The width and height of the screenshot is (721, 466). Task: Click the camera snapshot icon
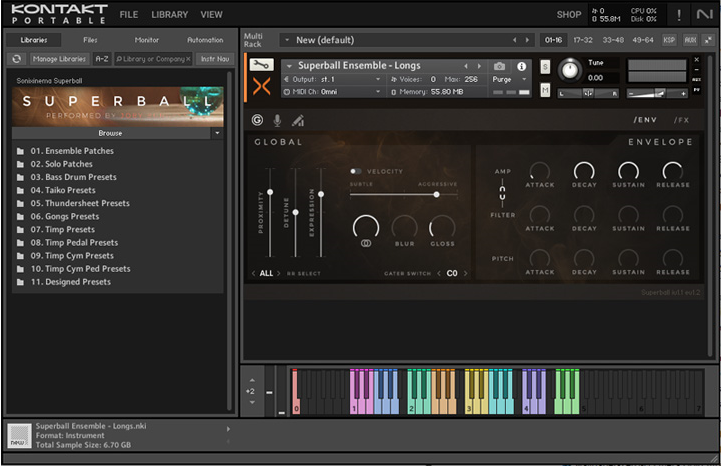click(499, 66)
